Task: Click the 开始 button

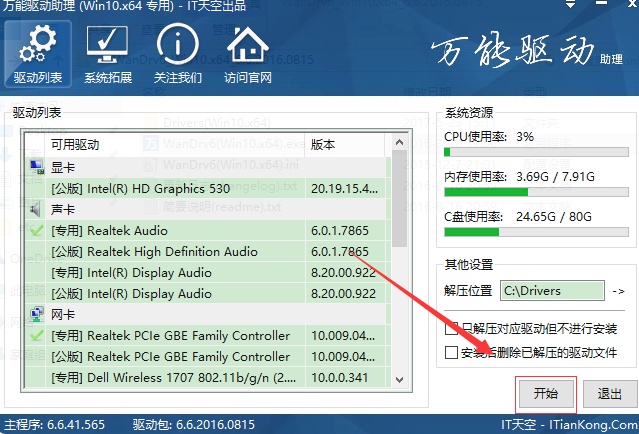Action: click(x=546, y=394)
